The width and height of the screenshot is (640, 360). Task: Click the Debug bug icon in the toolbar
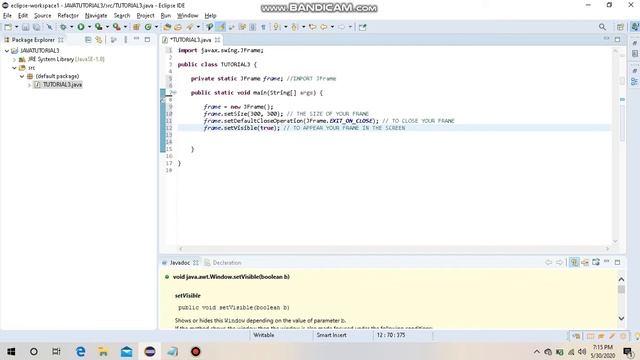click(x=63, y=27)
